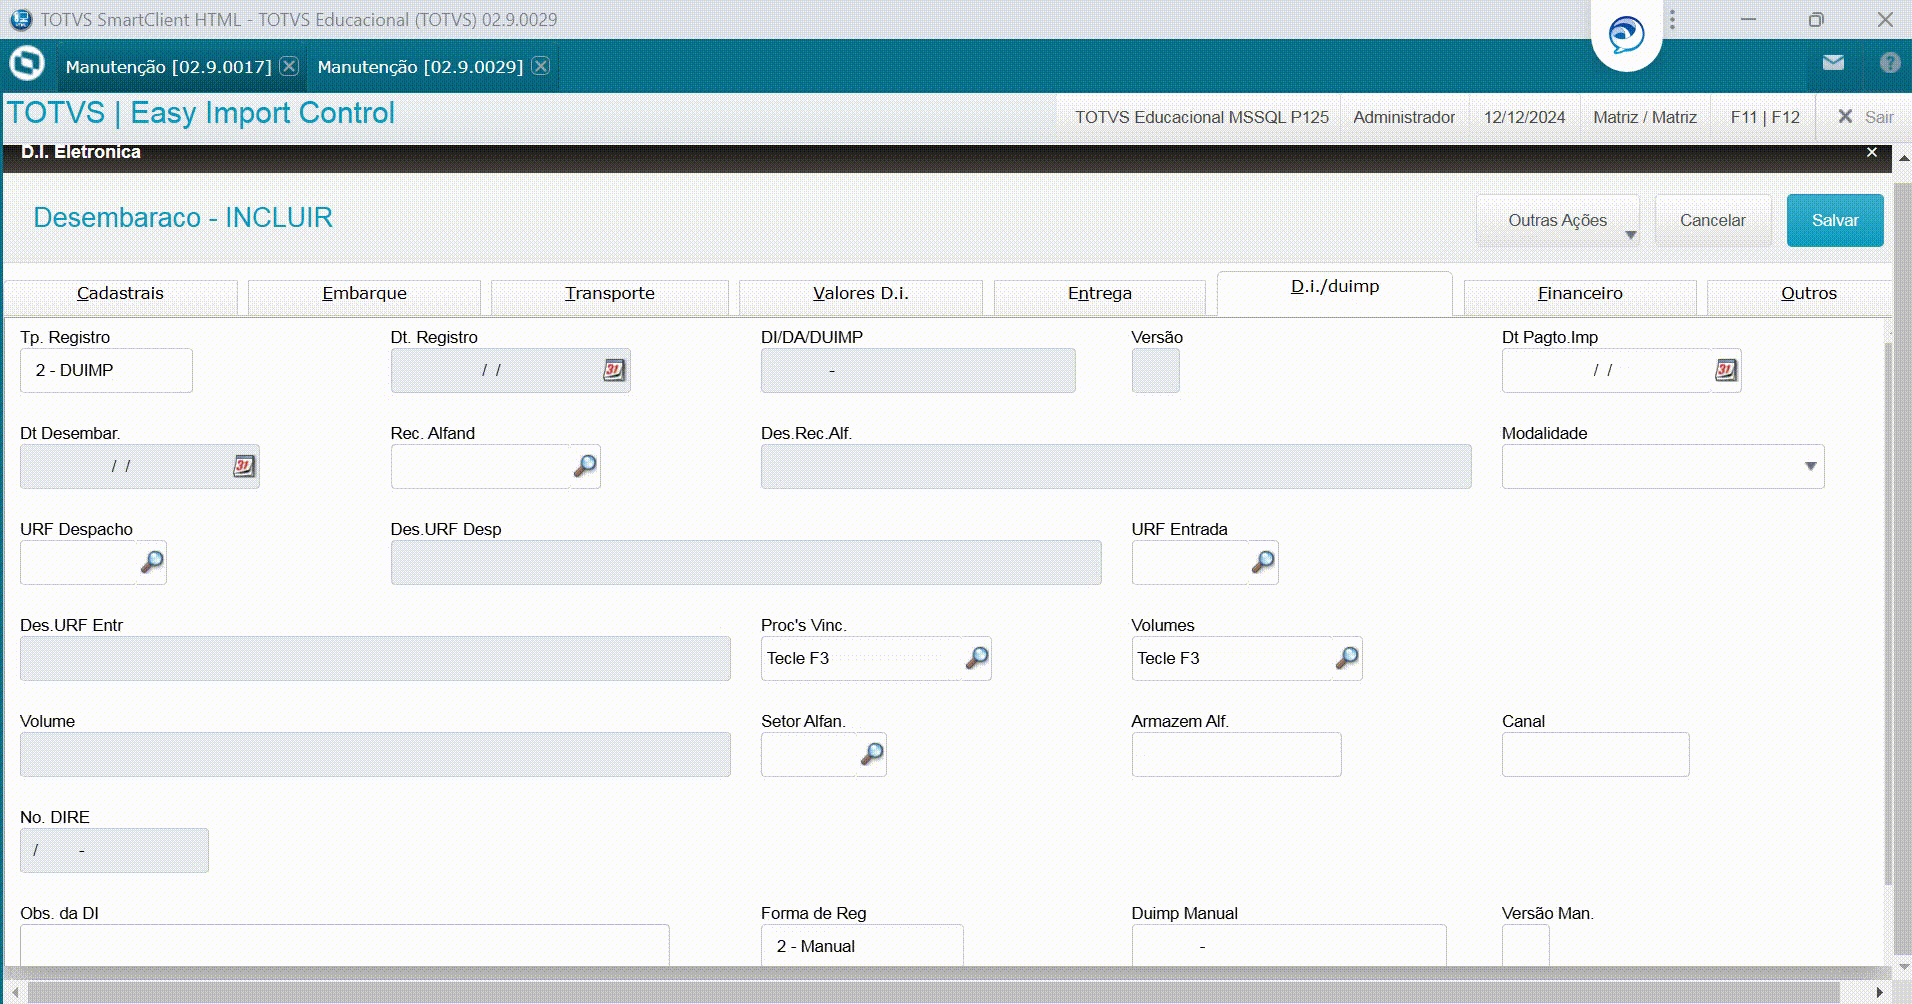Image resolution: width=1912 pixels, height=1004 pixels.
Task: Focus the Canal input field
Action: click(1595, 754)
